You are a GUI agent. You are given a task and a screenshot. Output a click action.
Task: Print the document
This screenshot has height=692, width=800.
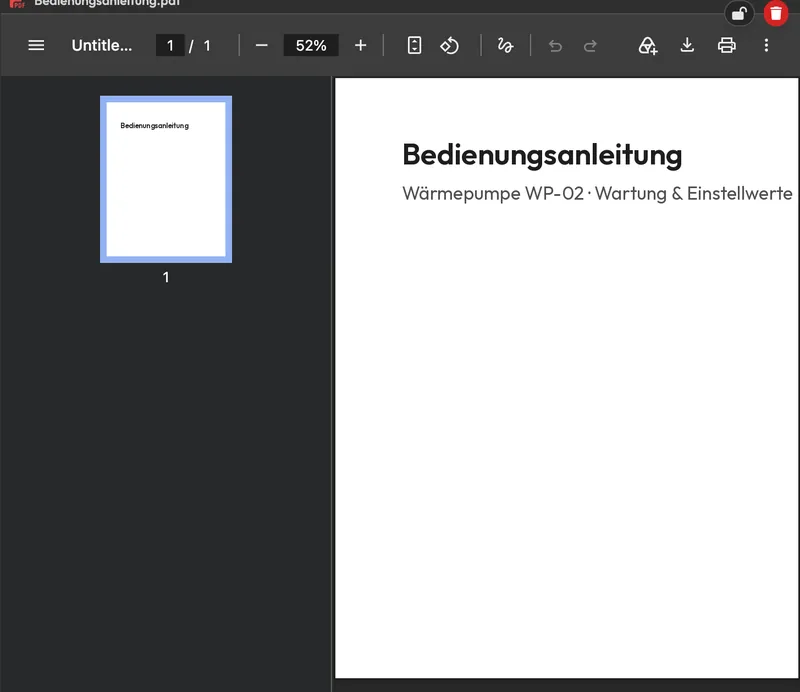[x=727, y=45]
